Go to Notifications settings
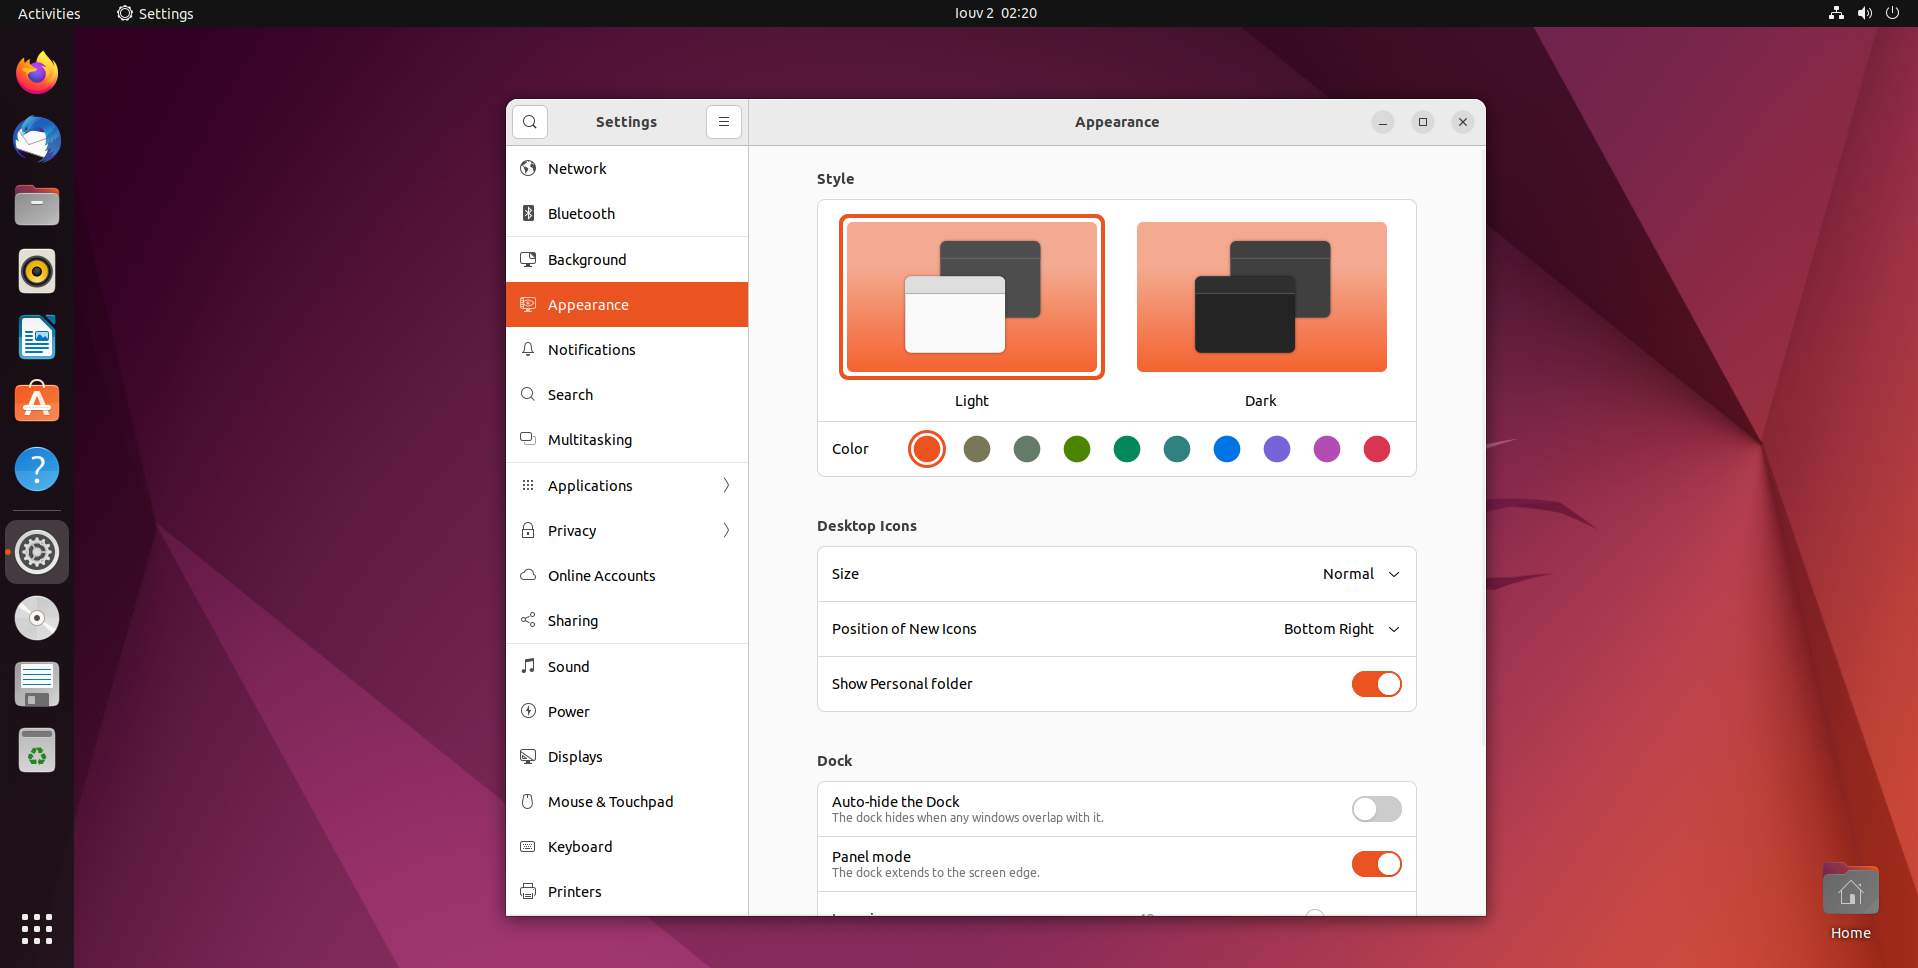The height and width of the screenshot is (968, 1918). point(591,349)
